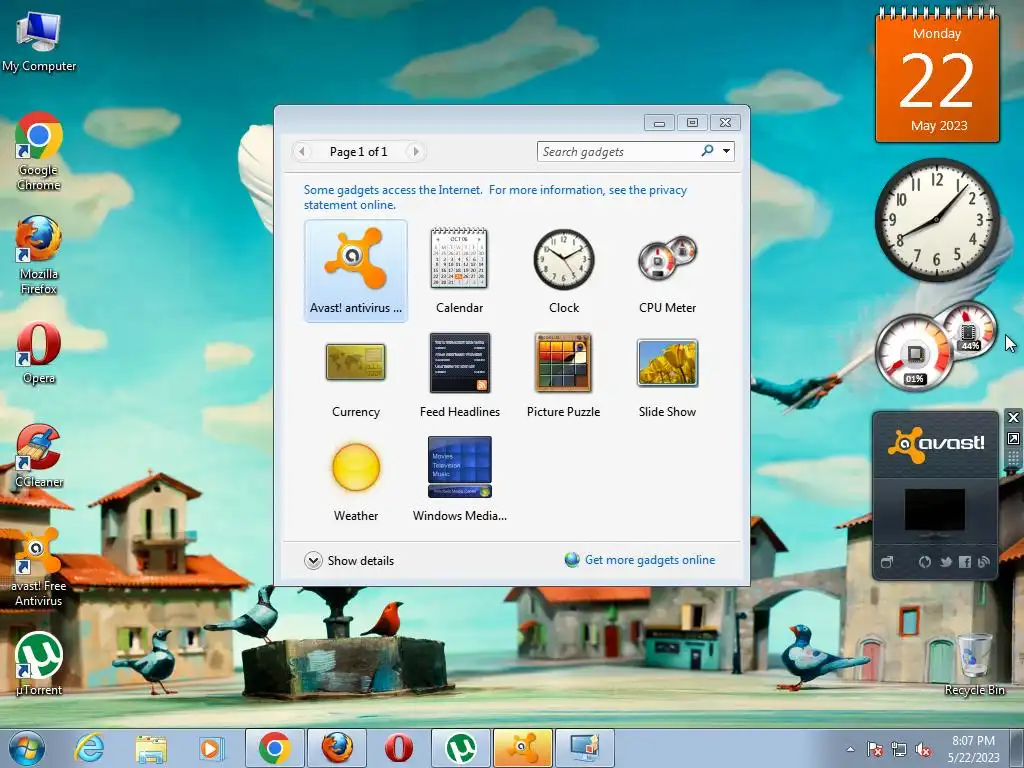The height and width of the screenshot is (768, 1024).
Task: Click Facebook icon in avast gadget
Action: (x=965, y=562)
